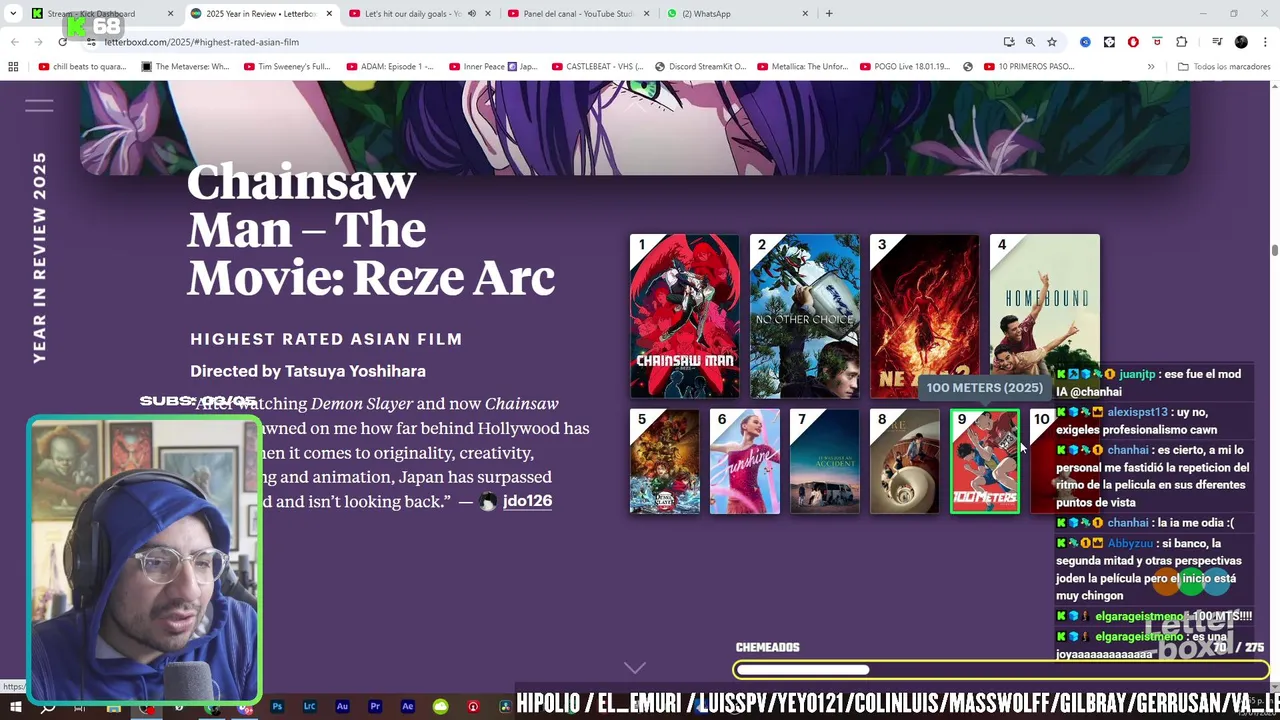Open the extensions puzzle icon
The height and width of the screenshot is (720, 1280).
(x=1181, y=42)
